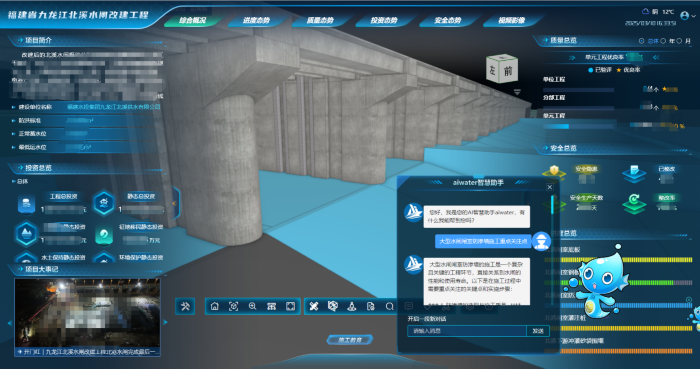This screenshot has height=369, width=700.
Task: Click the search circle icon in toolbar
Action: (x=390, y=306)
